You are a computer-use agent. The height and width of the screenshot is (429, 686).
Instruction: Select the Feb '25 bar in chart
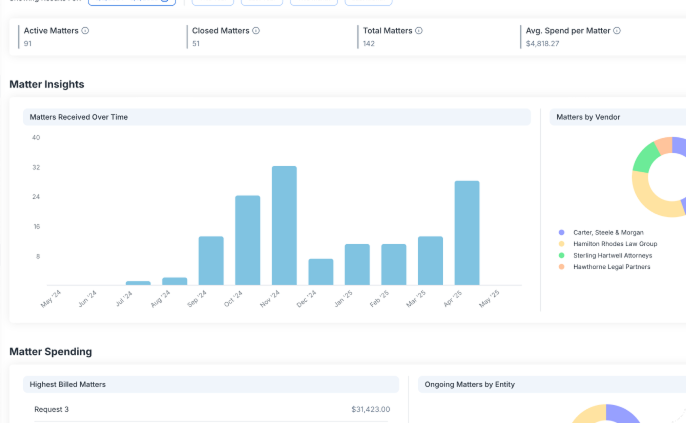394,265
